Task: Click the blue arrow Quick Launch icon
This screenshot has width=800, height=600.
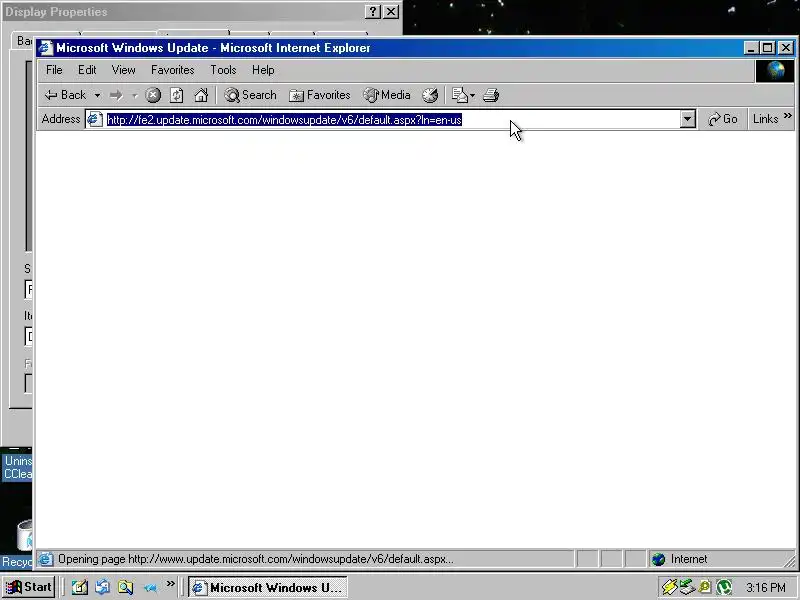Action: click(149, 588)
